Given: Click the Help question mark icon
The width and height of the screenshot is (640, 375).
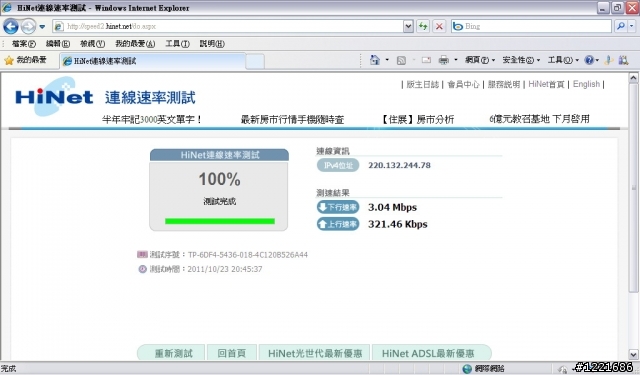Looking at the screenshot, I should [x=589, y=60].
